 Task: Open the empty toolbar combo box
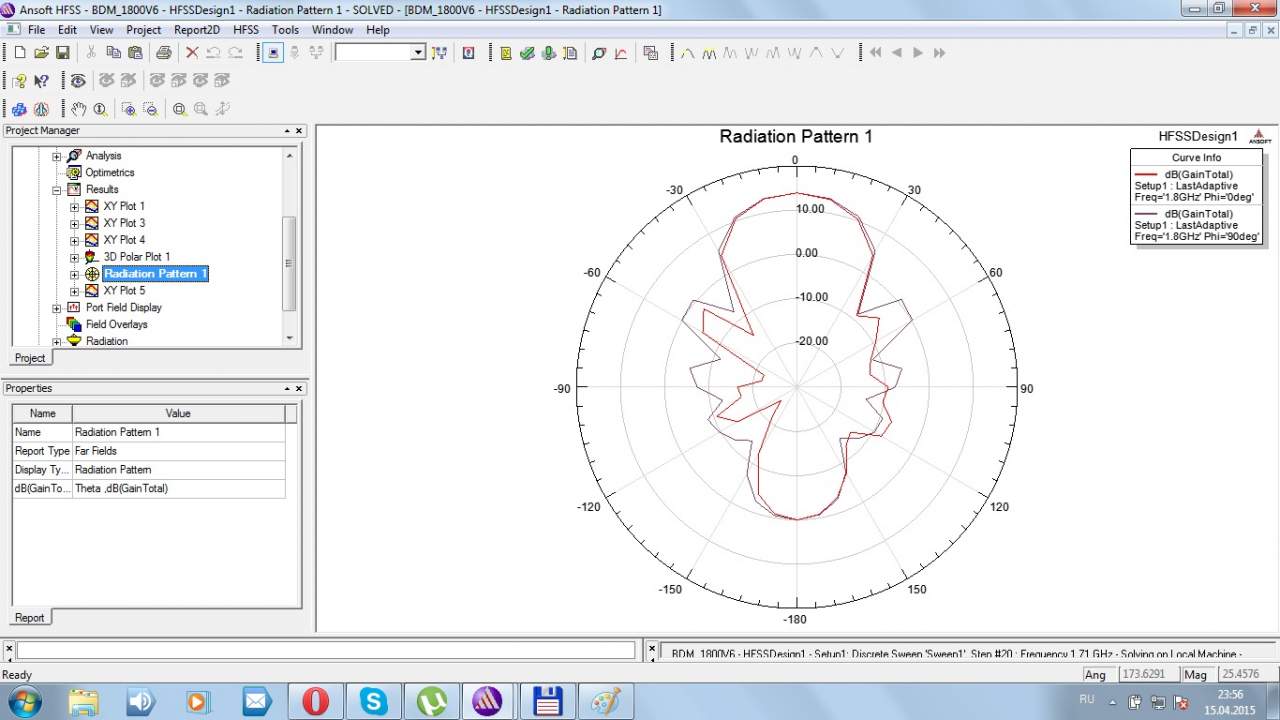[x=418, y=53]
